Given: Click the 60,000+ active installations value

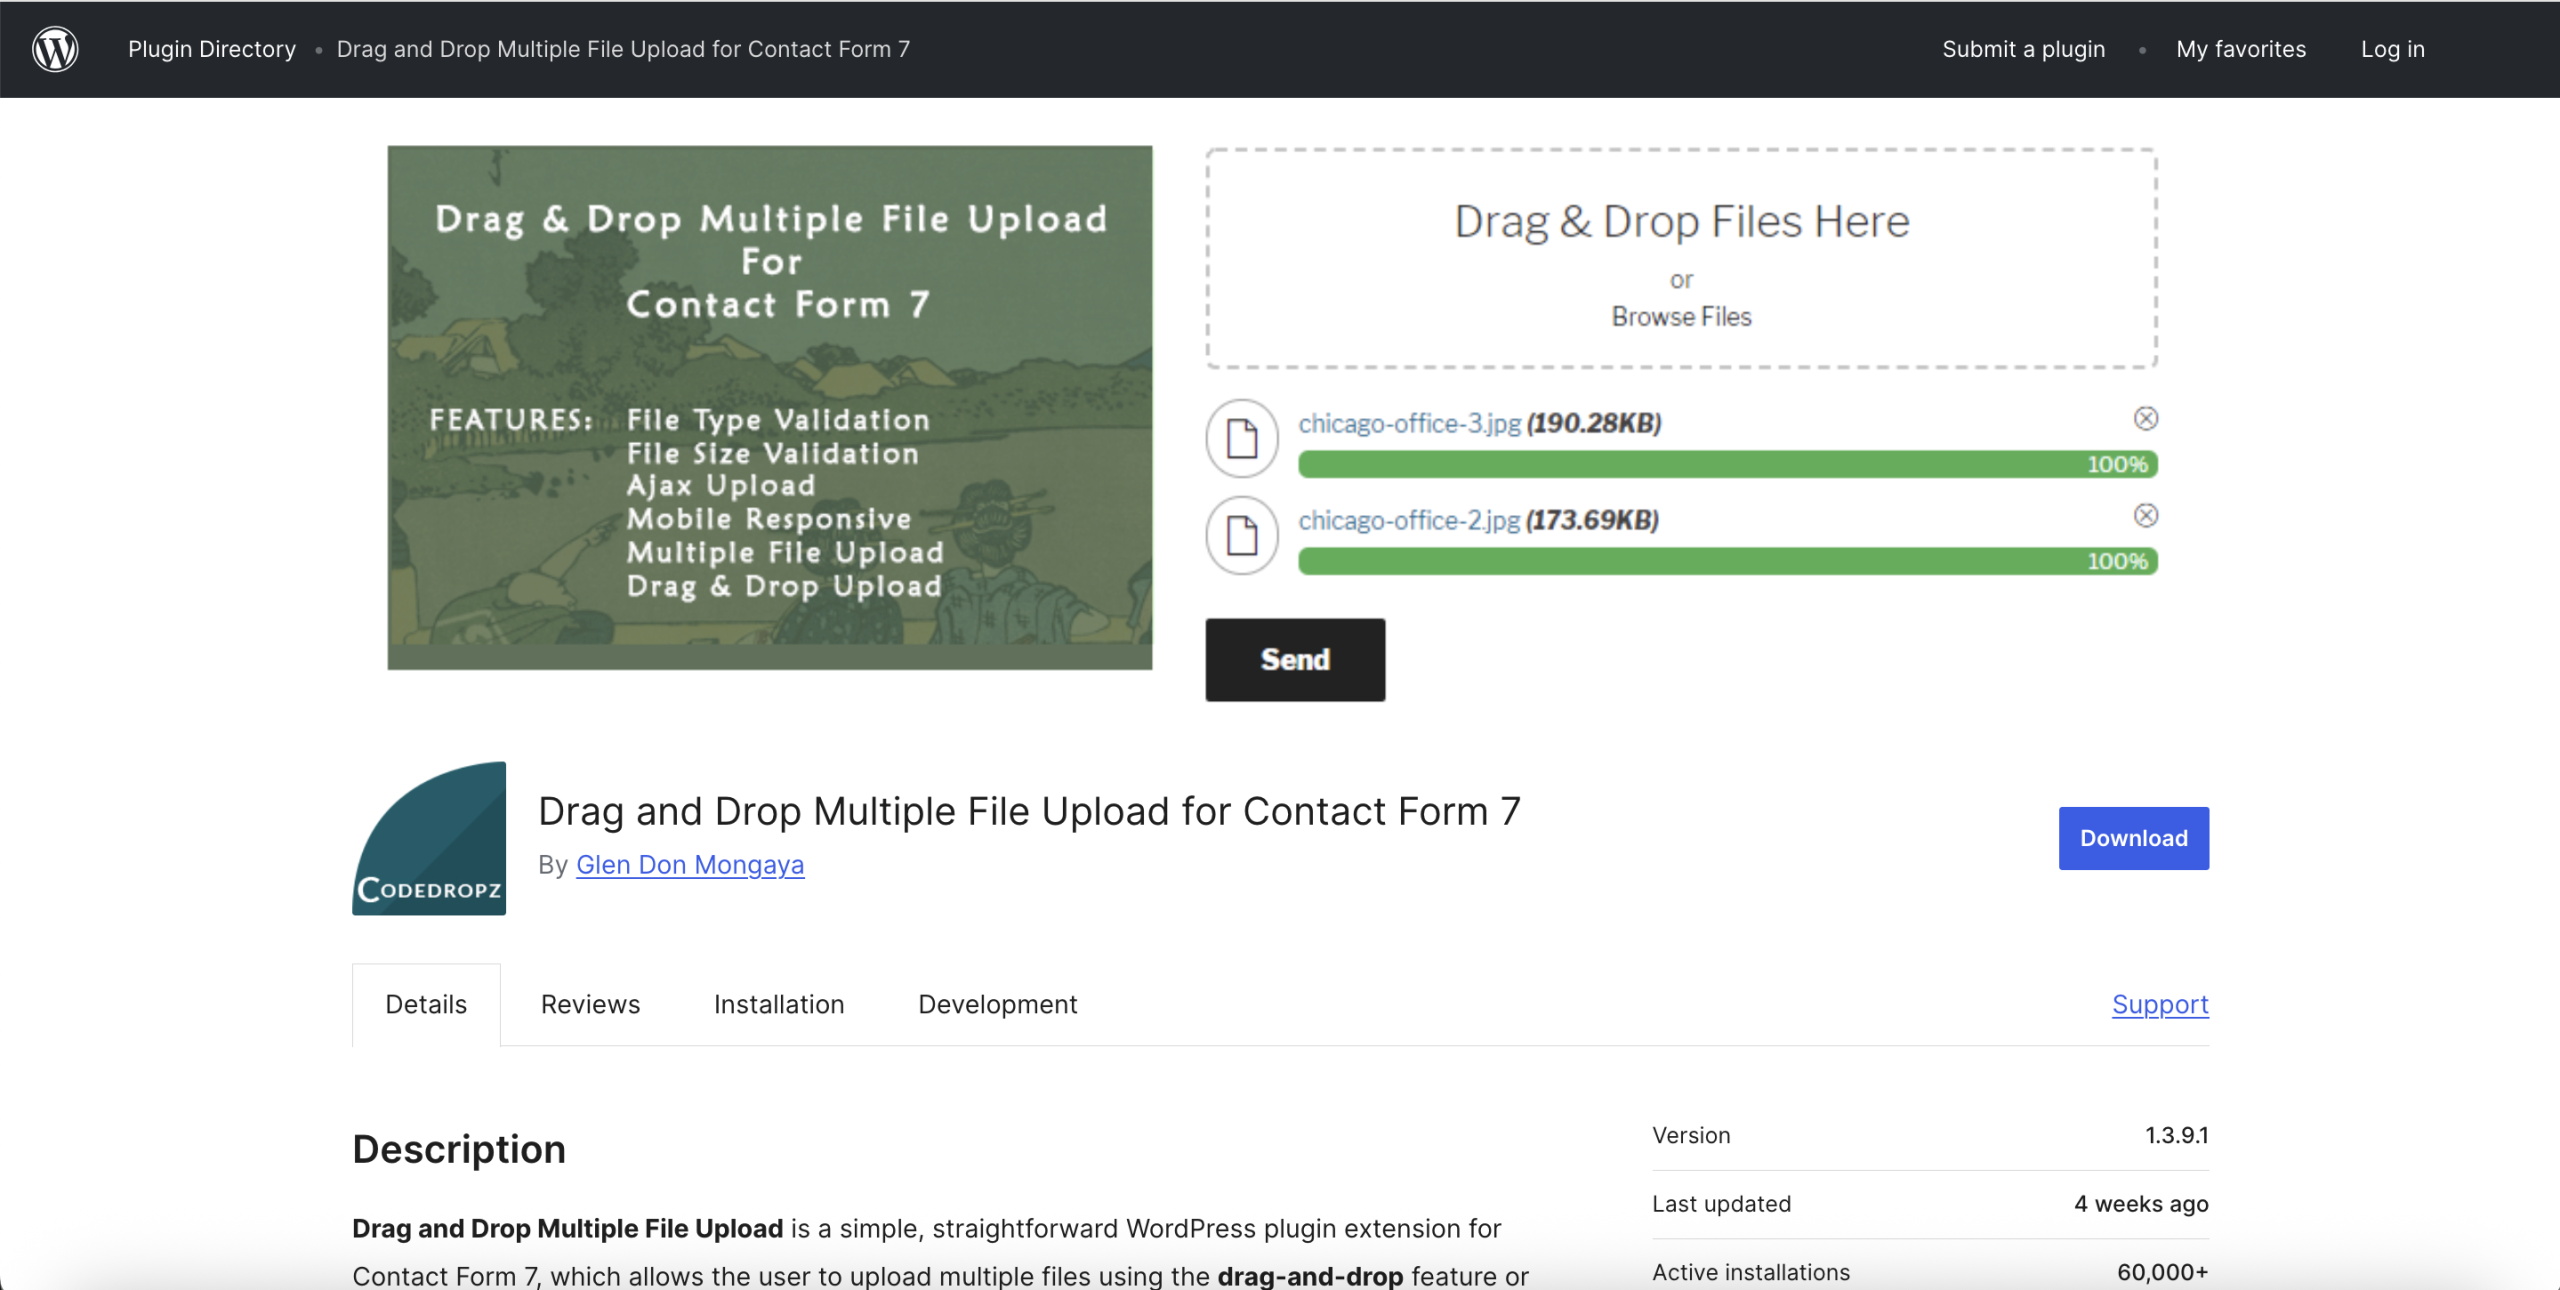Looking at the screenshot, I should point(2162,1272).
